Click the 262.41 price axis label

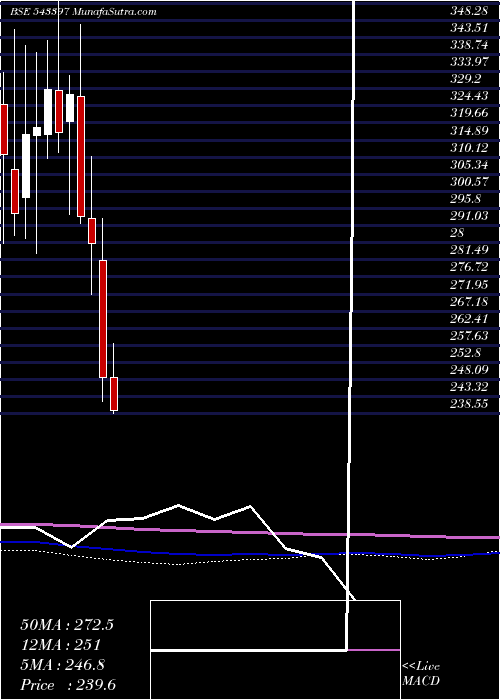pos(471,318)
